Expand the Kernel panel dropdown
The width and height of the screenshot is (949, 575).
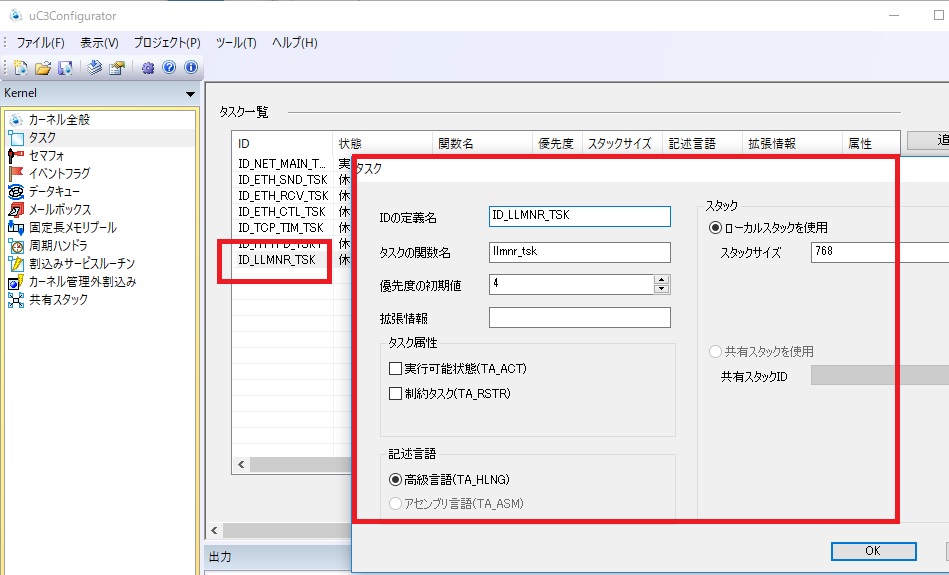(190, 94)
